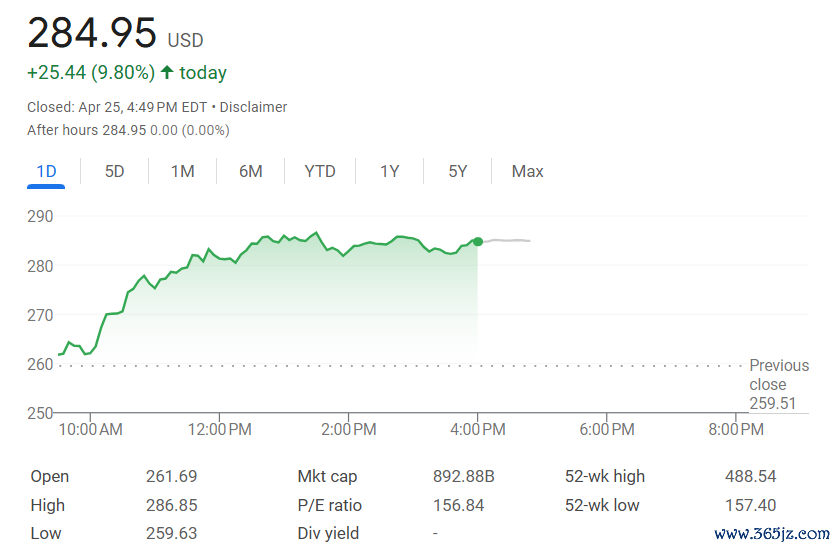This screenshot has height=549, width=837.
Task: Click the Div yield label
Action: point(328,533)
